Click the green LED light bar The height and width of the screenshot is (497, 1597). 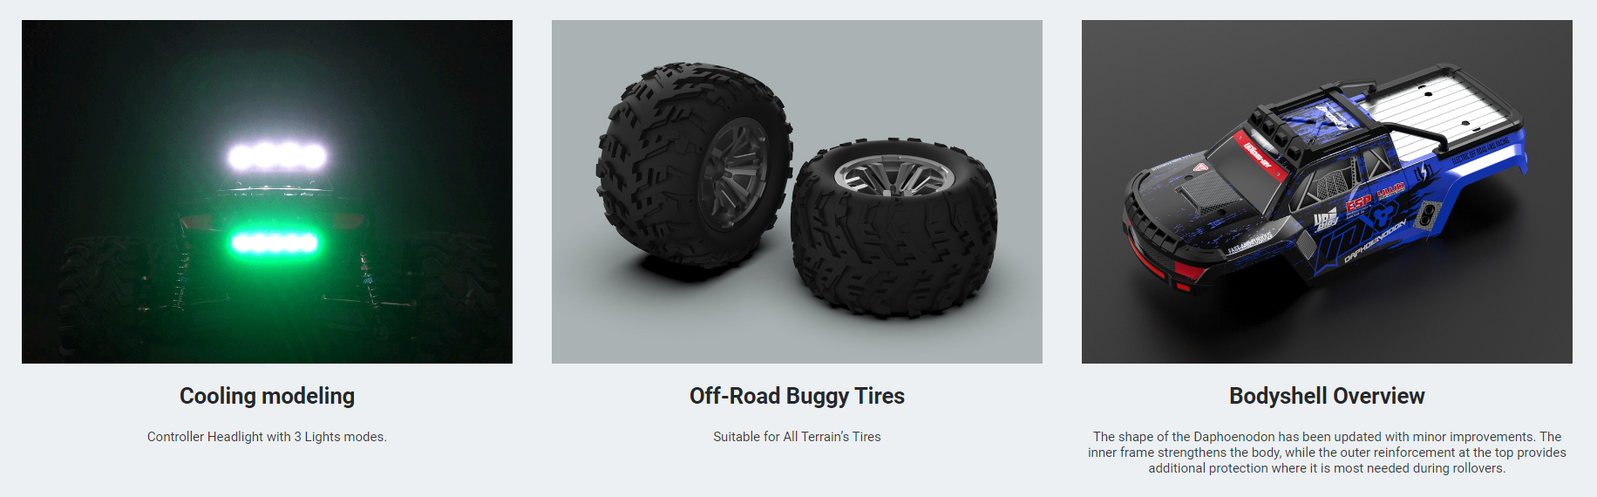274,242
